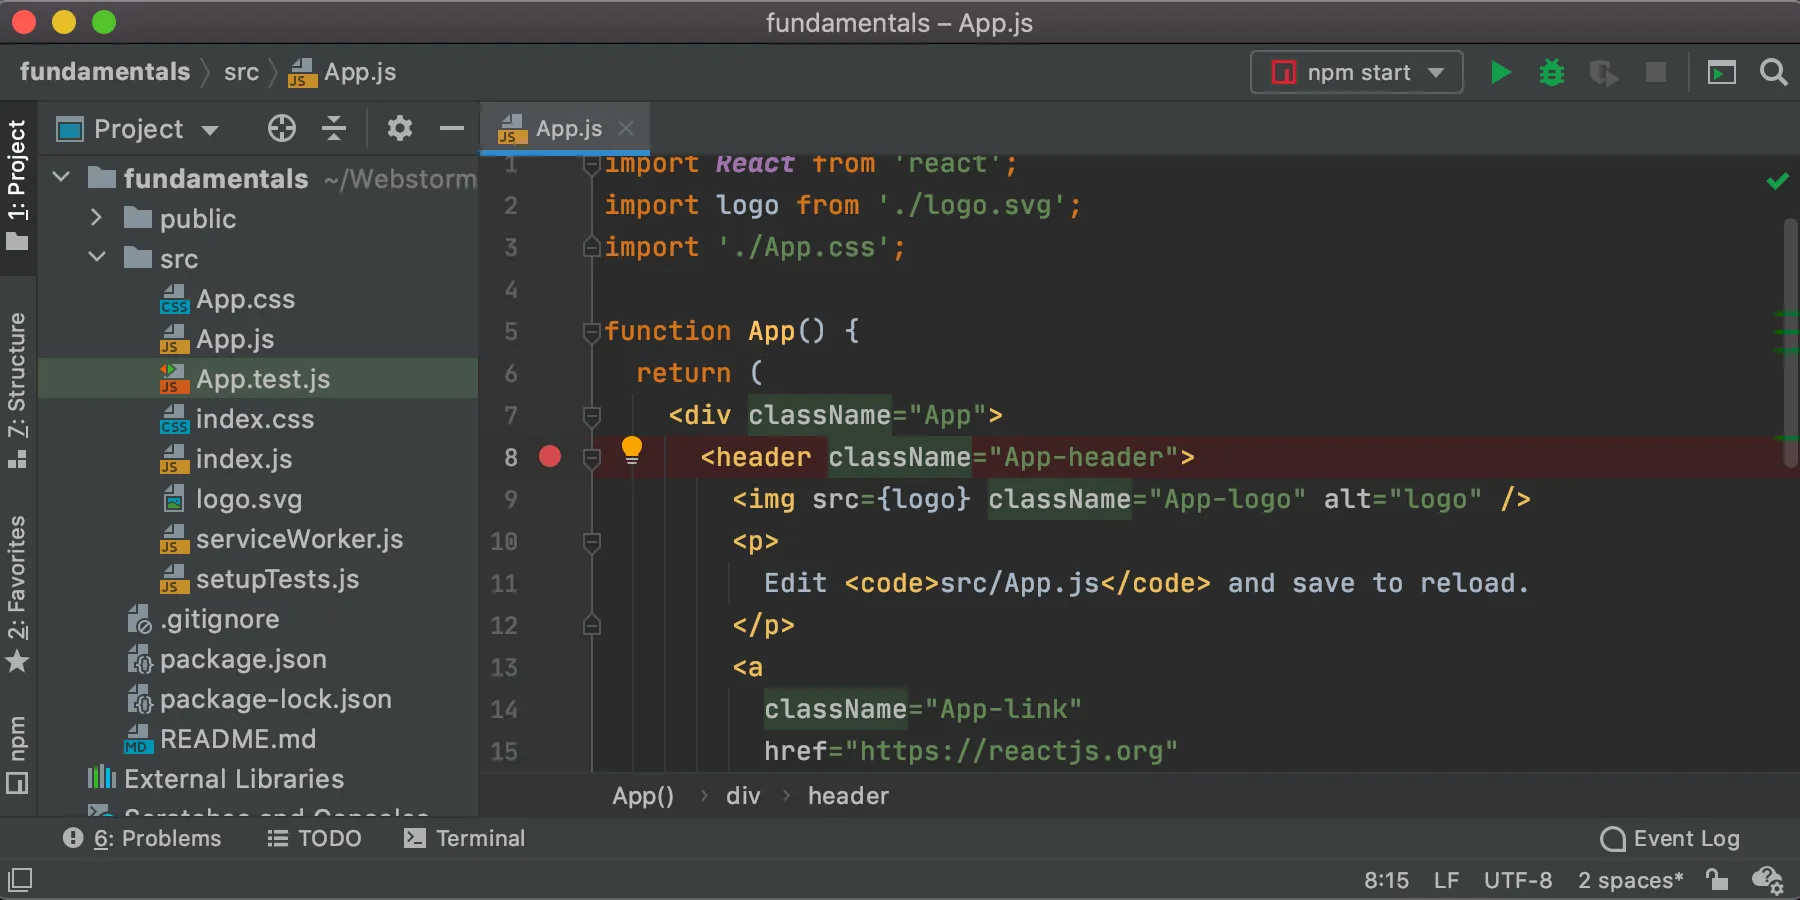Open the 7: Structure side tab
The height and width of the screenshot is (900, 1800).
[x=18, y=390]
